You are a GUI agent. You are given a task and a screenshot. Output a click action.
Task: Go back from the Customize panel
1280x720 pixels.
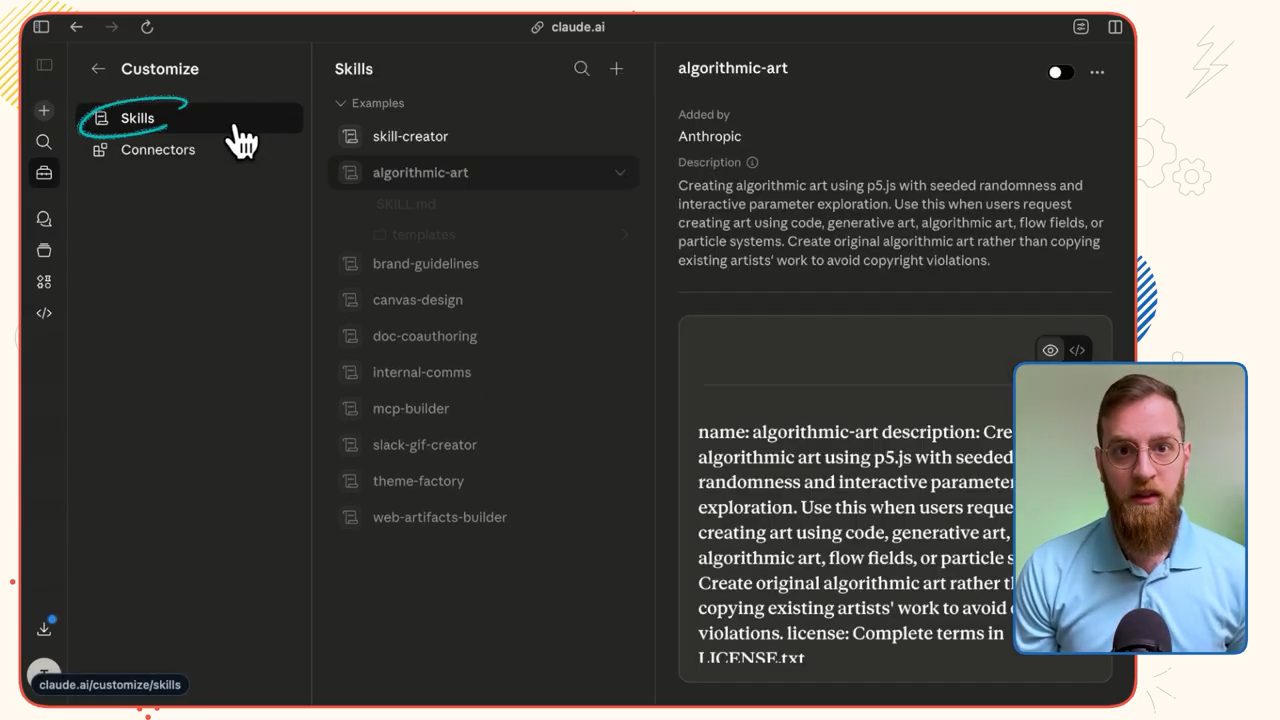[x=98, y=69]
